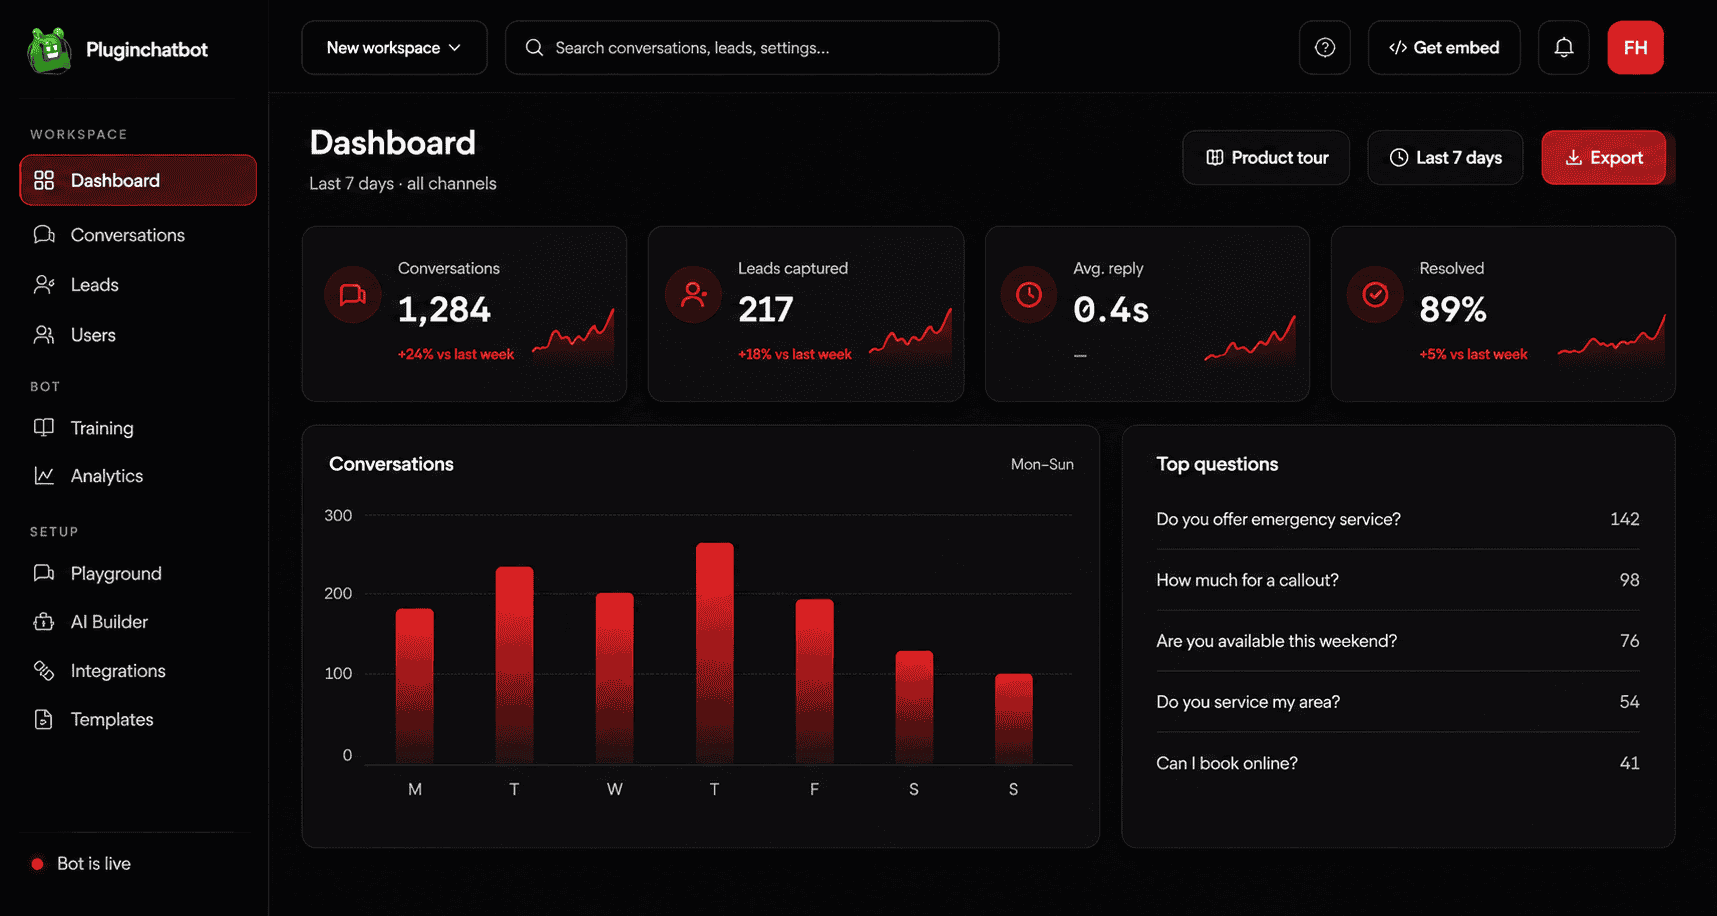The width and height of the screenshot is (1717, 916).
Task: Select 'Are you available this weekend?' row
Action: pyautogui.click(x=1398, y=641)
